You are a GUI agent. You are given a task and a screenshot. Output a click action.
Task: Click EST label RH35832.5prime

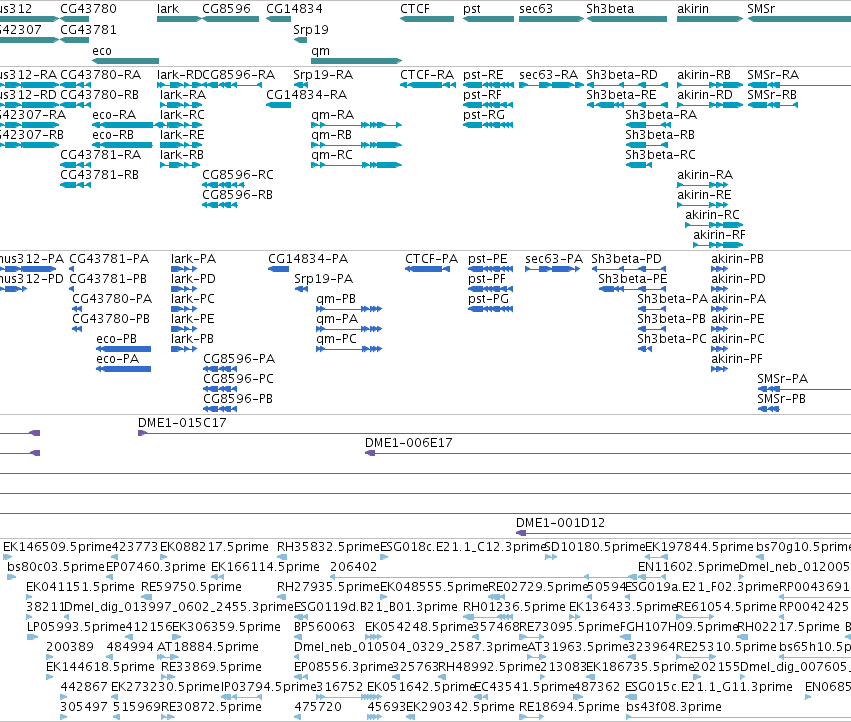[328, 547]
